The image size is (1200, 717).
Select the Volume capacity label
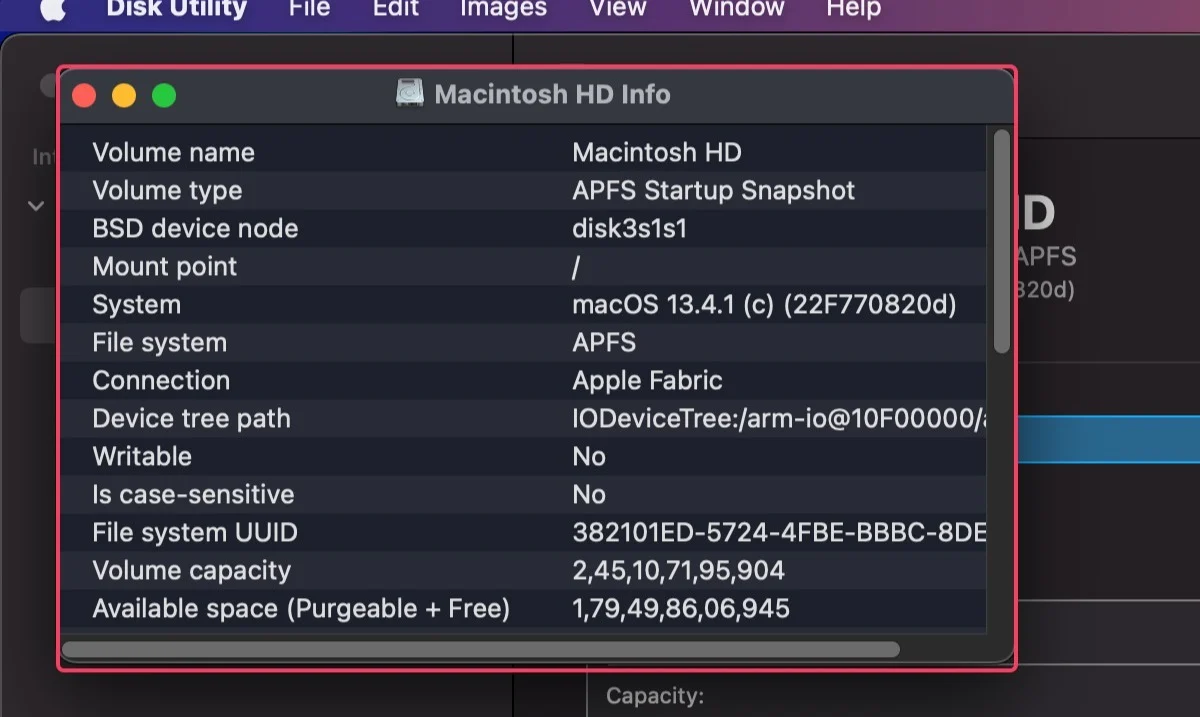pyautogui.click(x=191, y=571)
